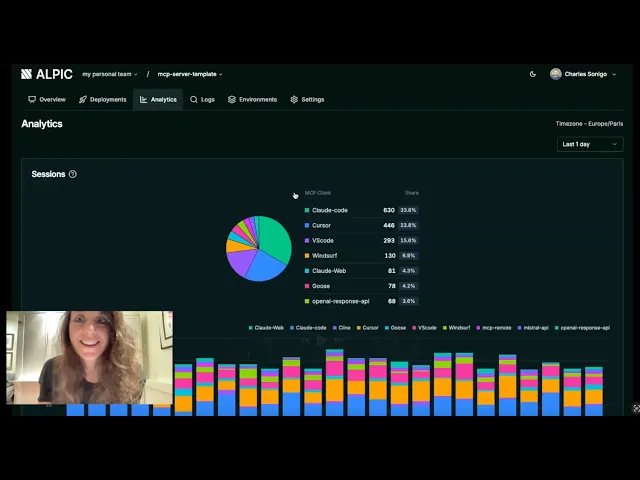Click Environments layers icon
Viewport: 640px width, 480px height.
click(232, 100)
